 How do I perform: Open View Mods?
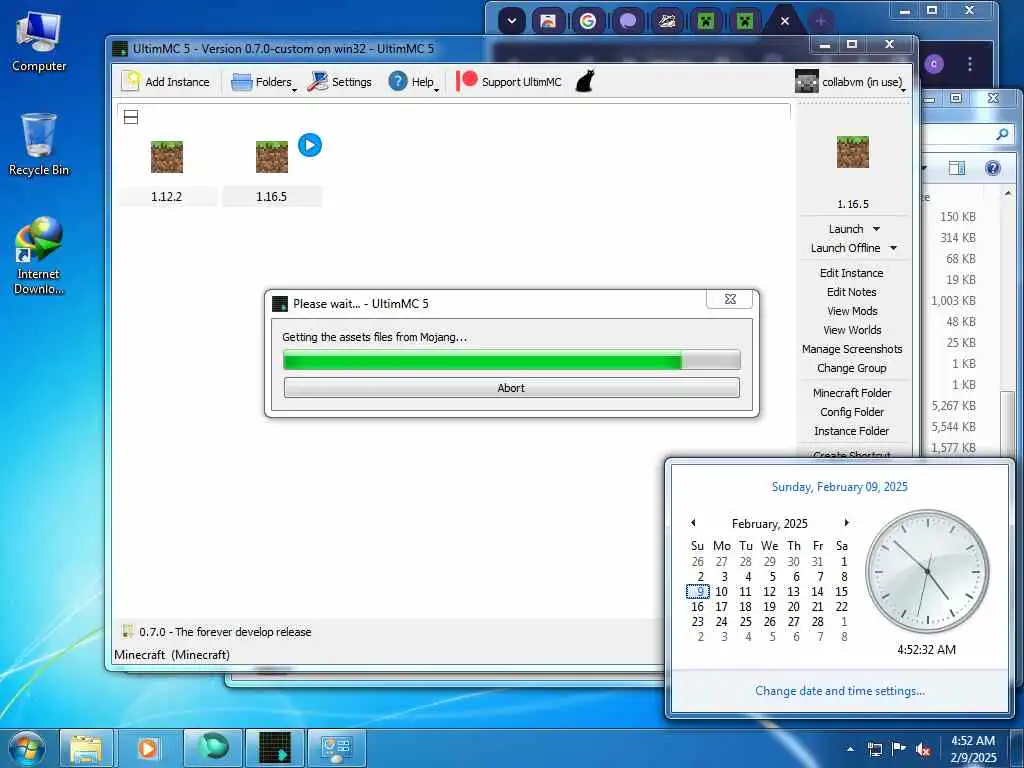[x=852, y=311]
